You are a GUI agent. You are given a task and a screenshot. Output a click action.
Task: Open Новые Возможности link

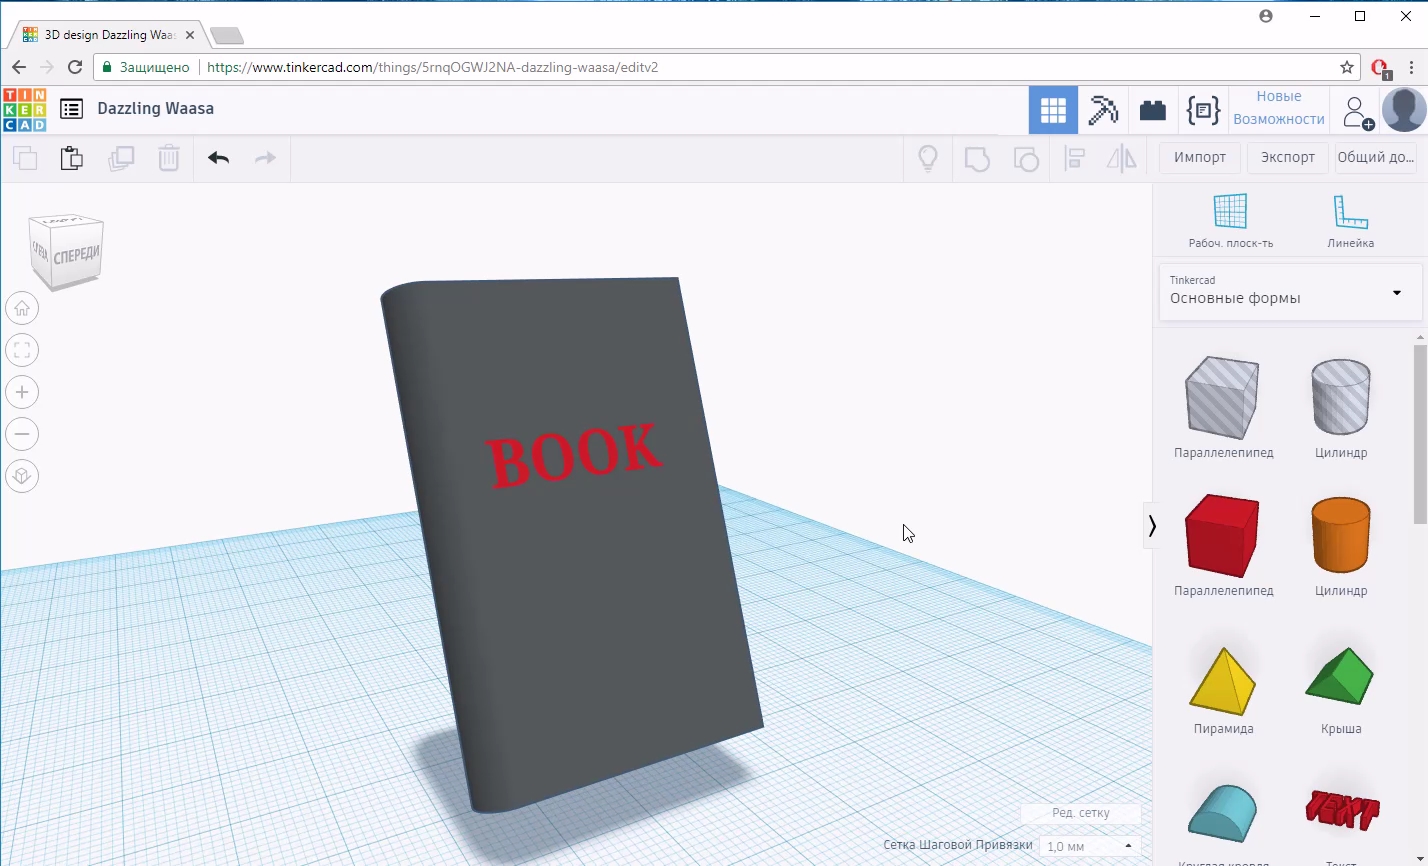click(x=1279, y=108)
